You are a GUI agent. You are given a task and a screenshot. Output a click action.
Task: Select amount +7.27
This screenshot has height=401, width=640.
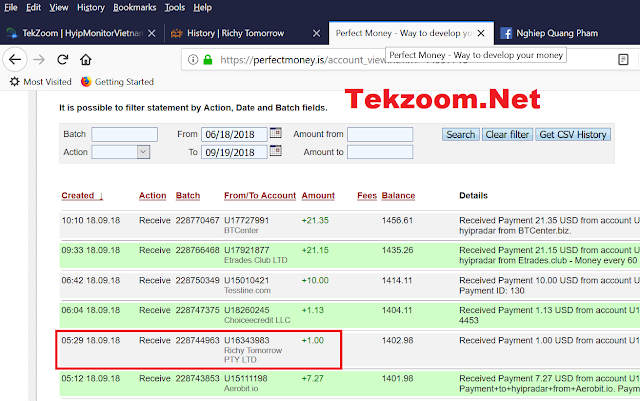coord(312,379)
